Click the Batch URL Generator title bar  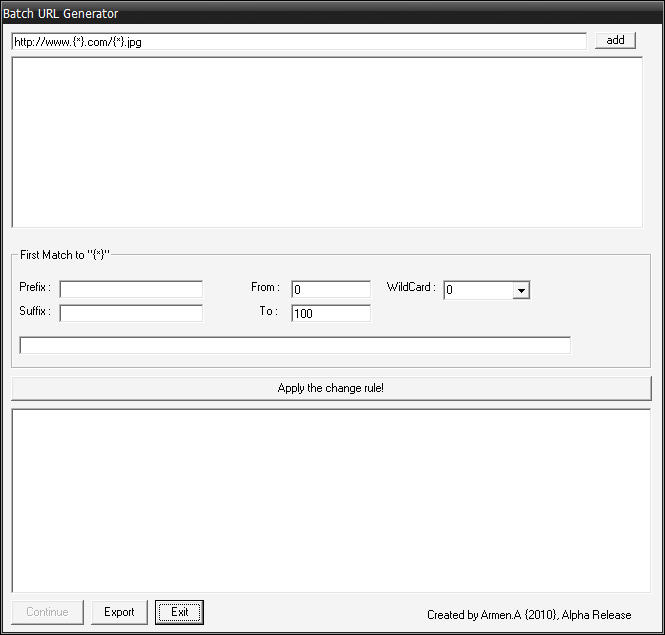point(332,14)
